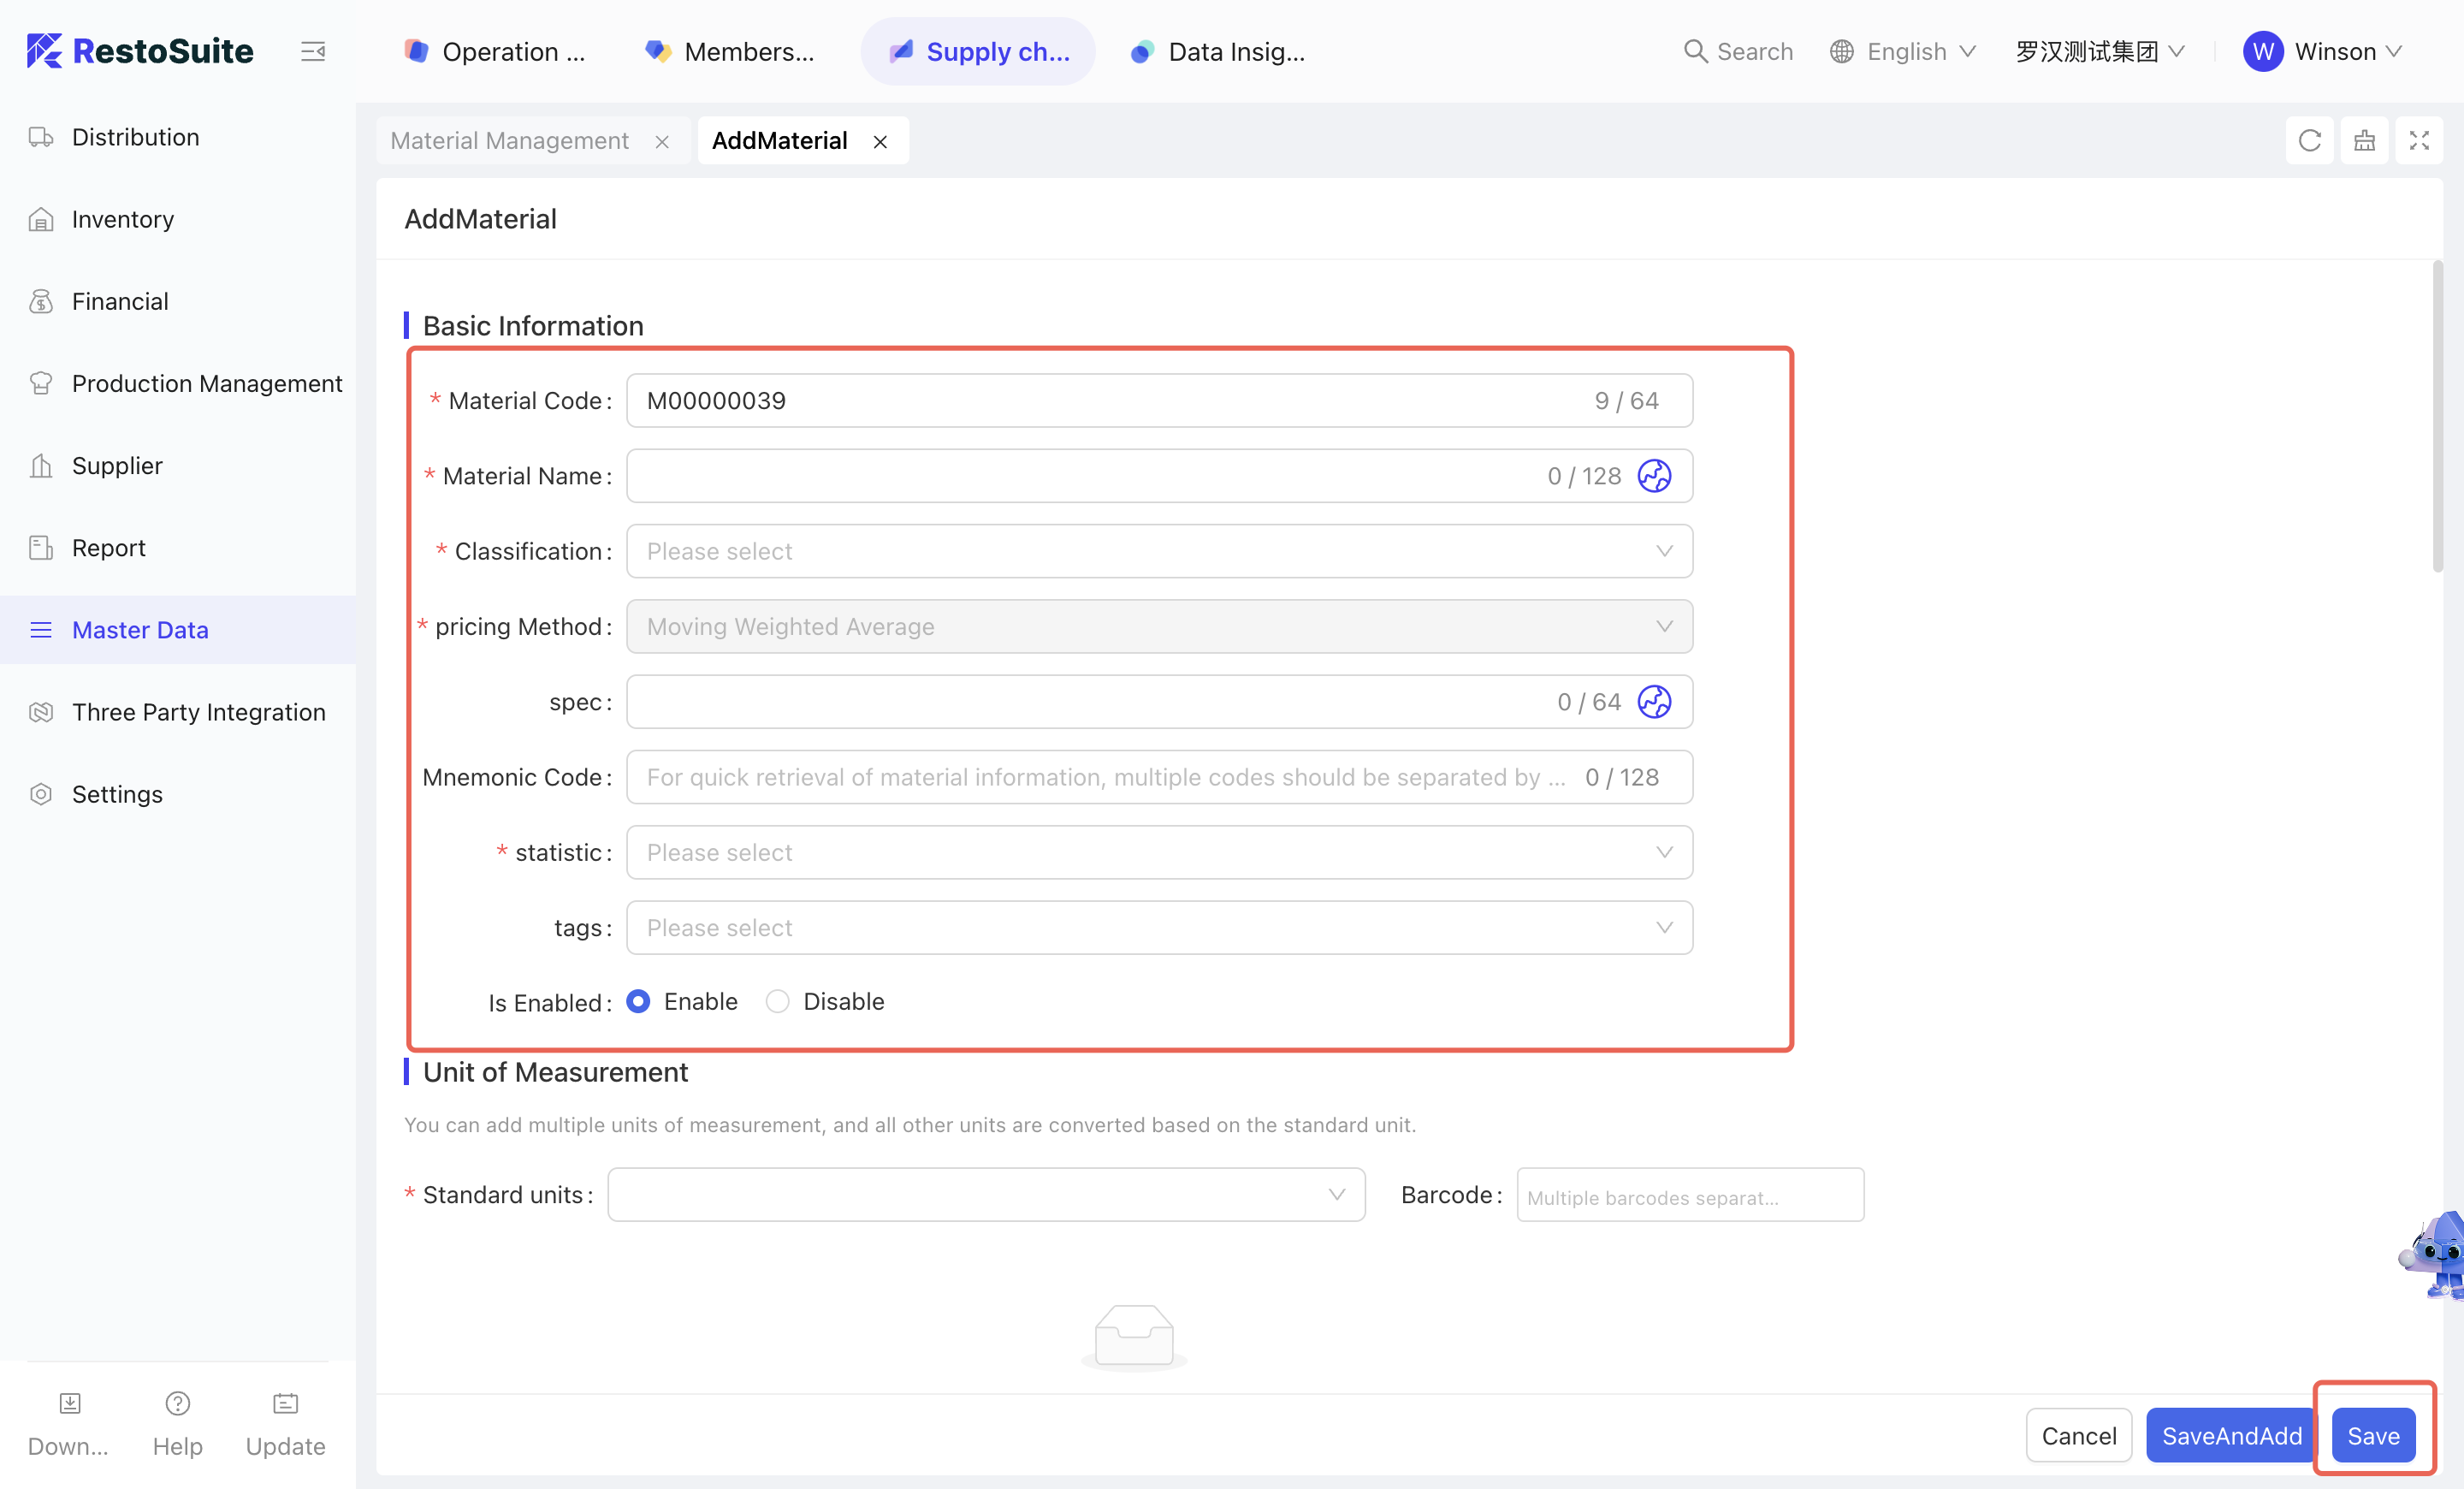Switch to Material Management tab
This screenshot has height=1489, width=2464.
click(509, 141)
